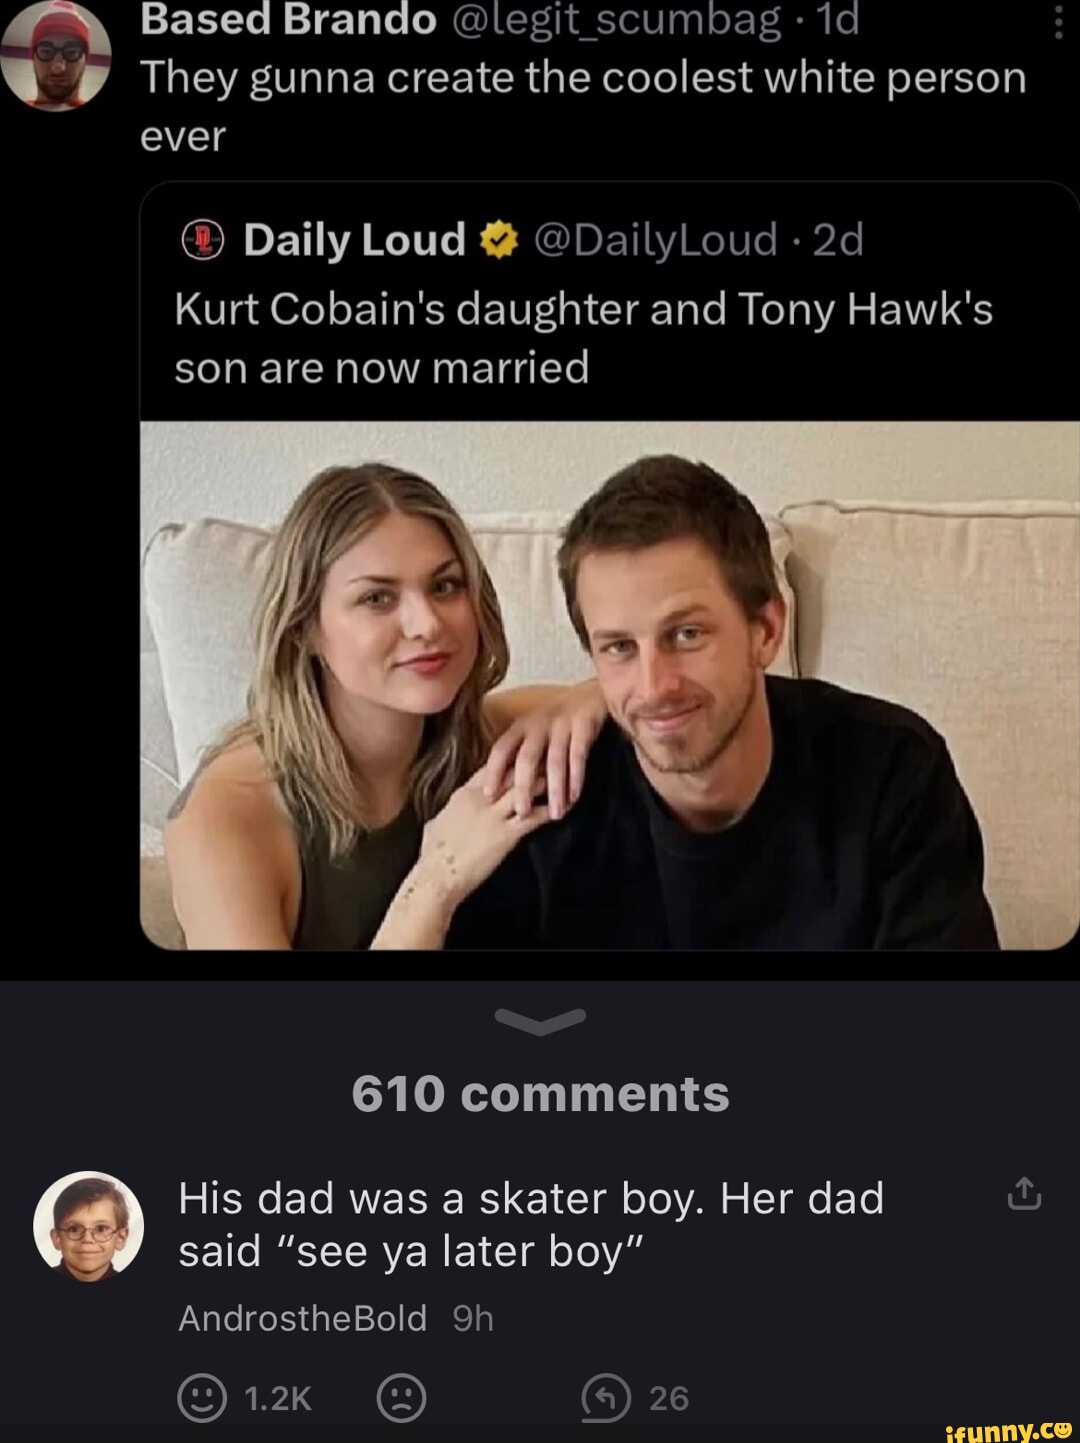The image size is (1080, 1443).
Task: Open the Daily Loud display name
Action: tap(355, 240)
